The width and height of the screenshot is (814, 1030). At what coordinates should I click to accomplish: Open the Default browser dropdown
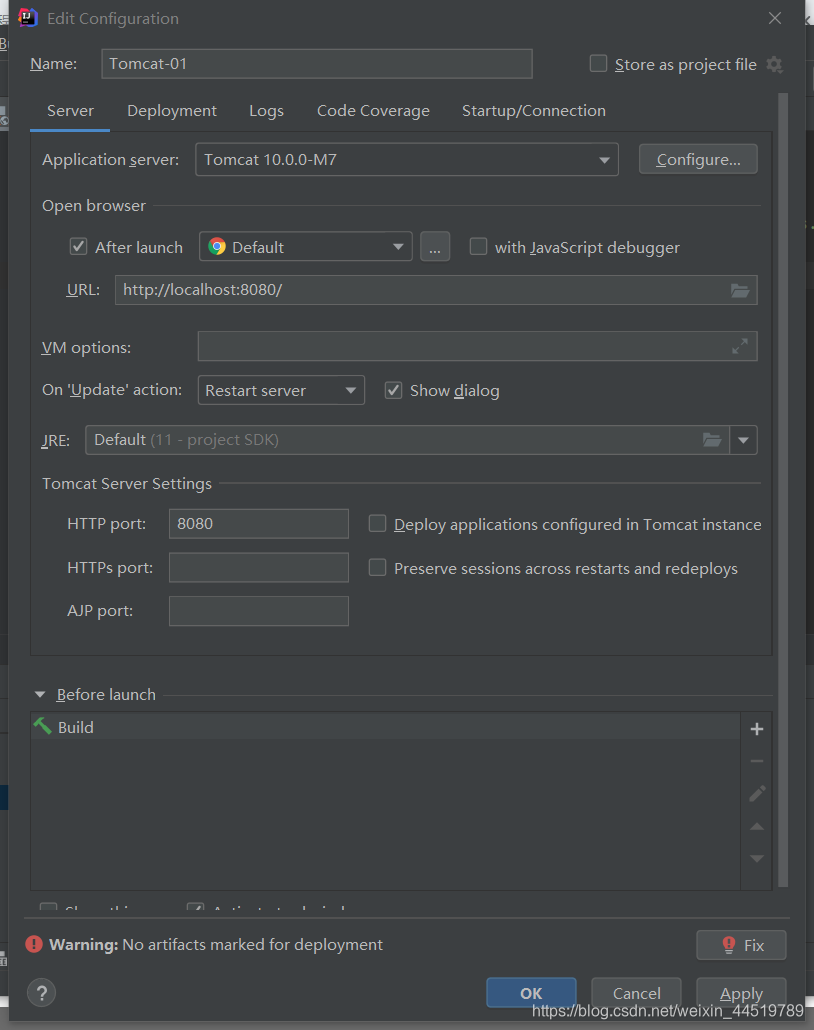[x=305, y=246]
